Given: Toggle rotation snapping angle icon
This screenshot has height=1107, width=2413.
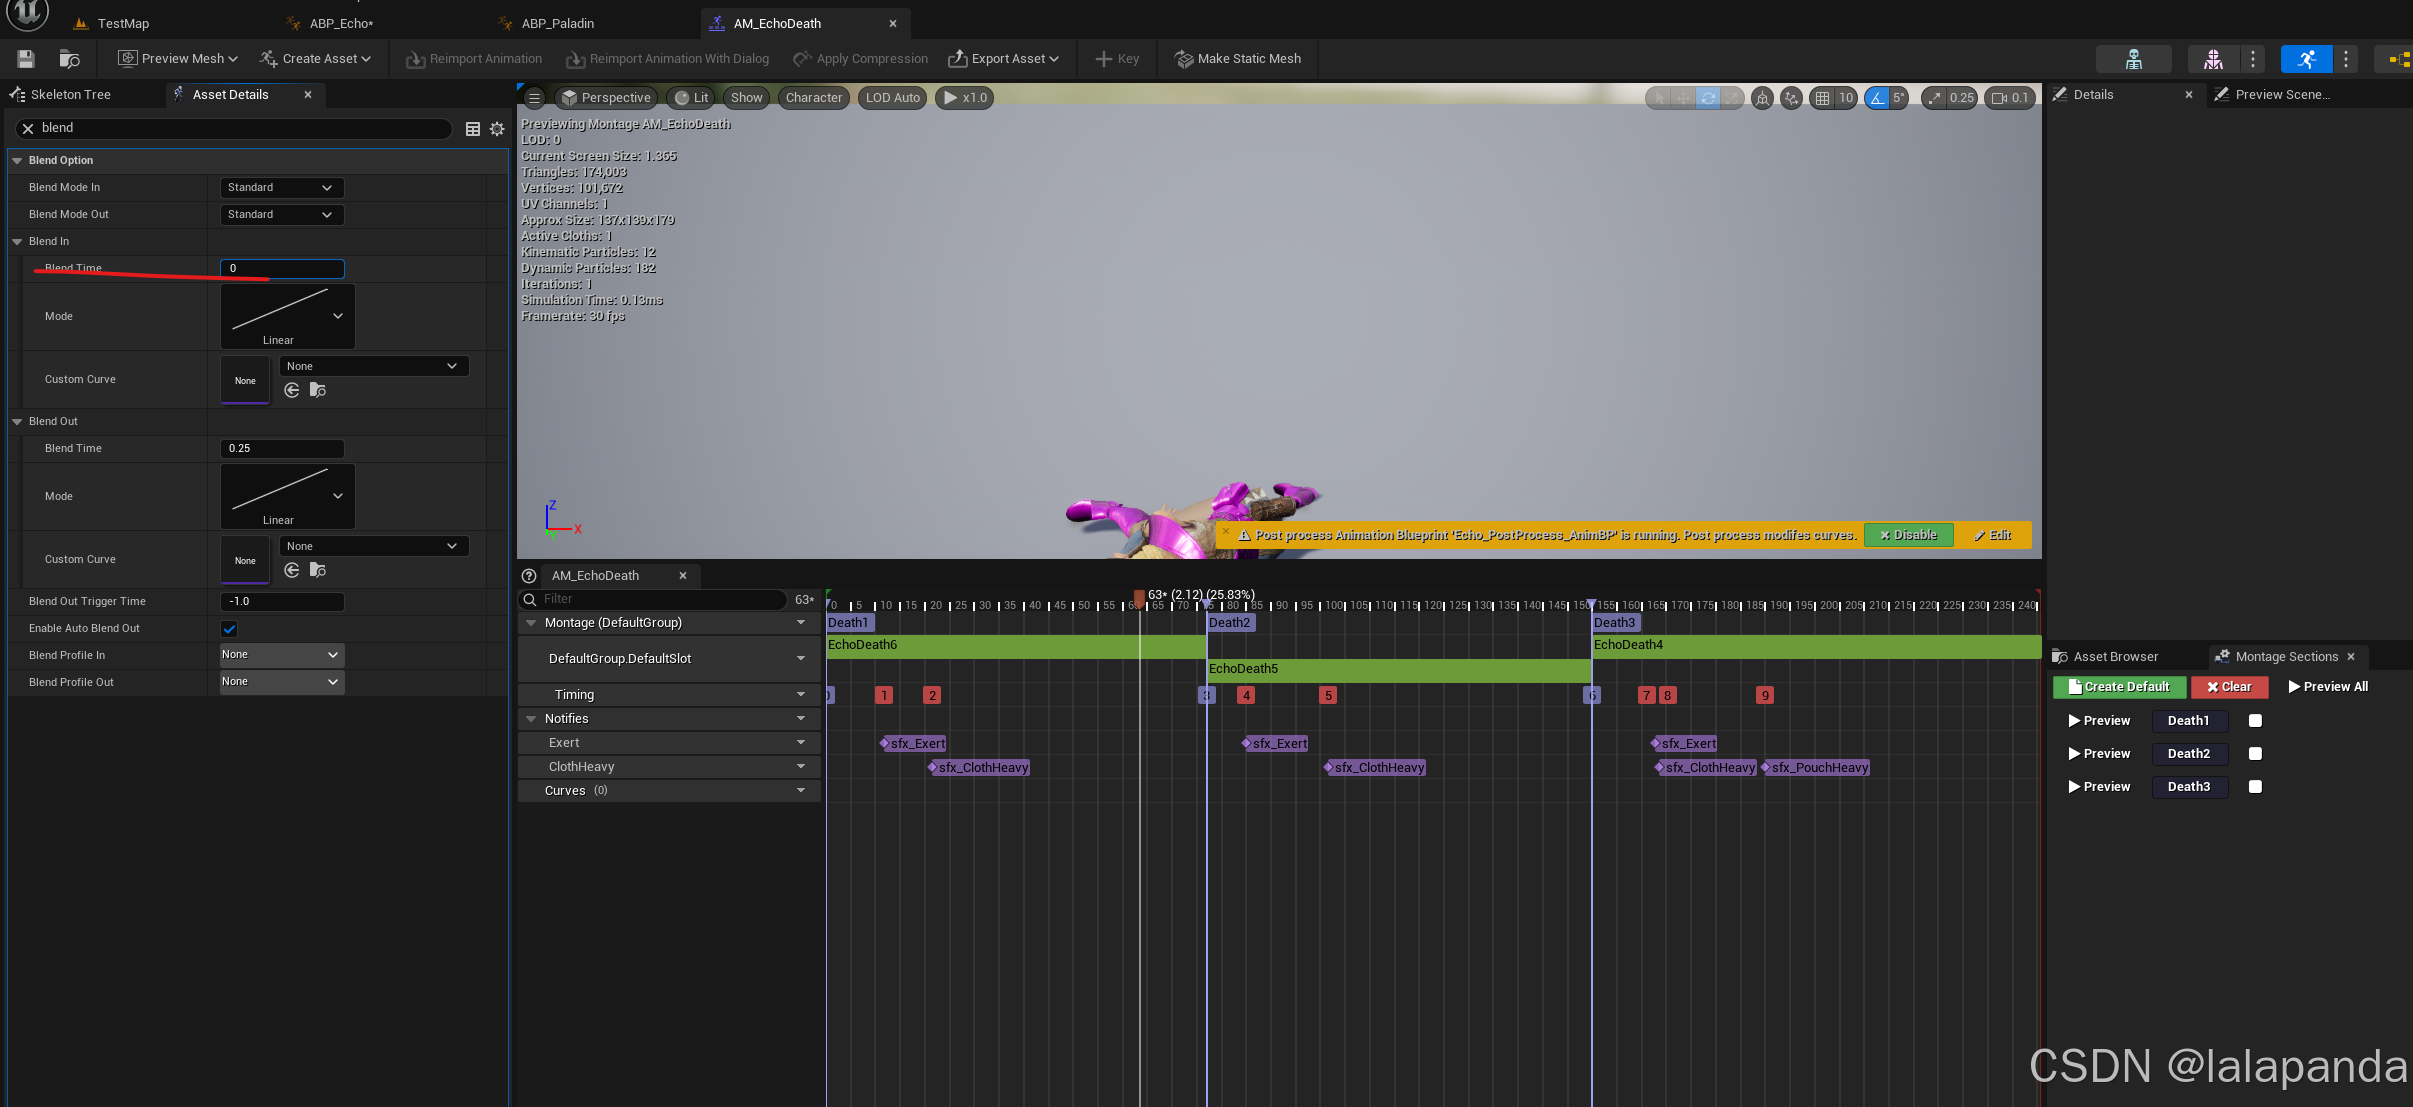Looking at the screenshot, I should pyautogui.click(x=1877, y=97).
